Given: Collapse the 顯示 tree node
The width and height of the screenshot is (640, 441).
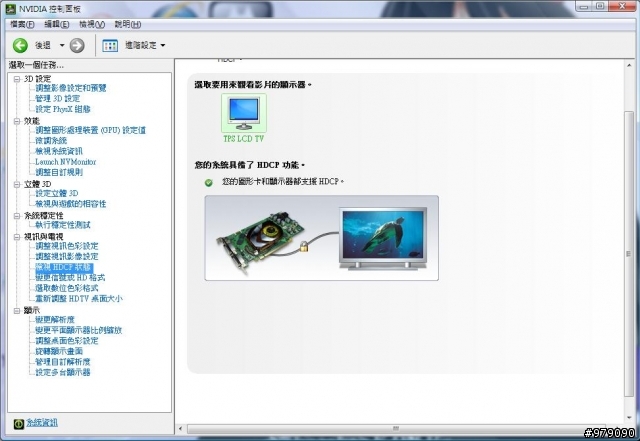Looking at the screenshot, I should pyautogui.click(x=17, y=311).
